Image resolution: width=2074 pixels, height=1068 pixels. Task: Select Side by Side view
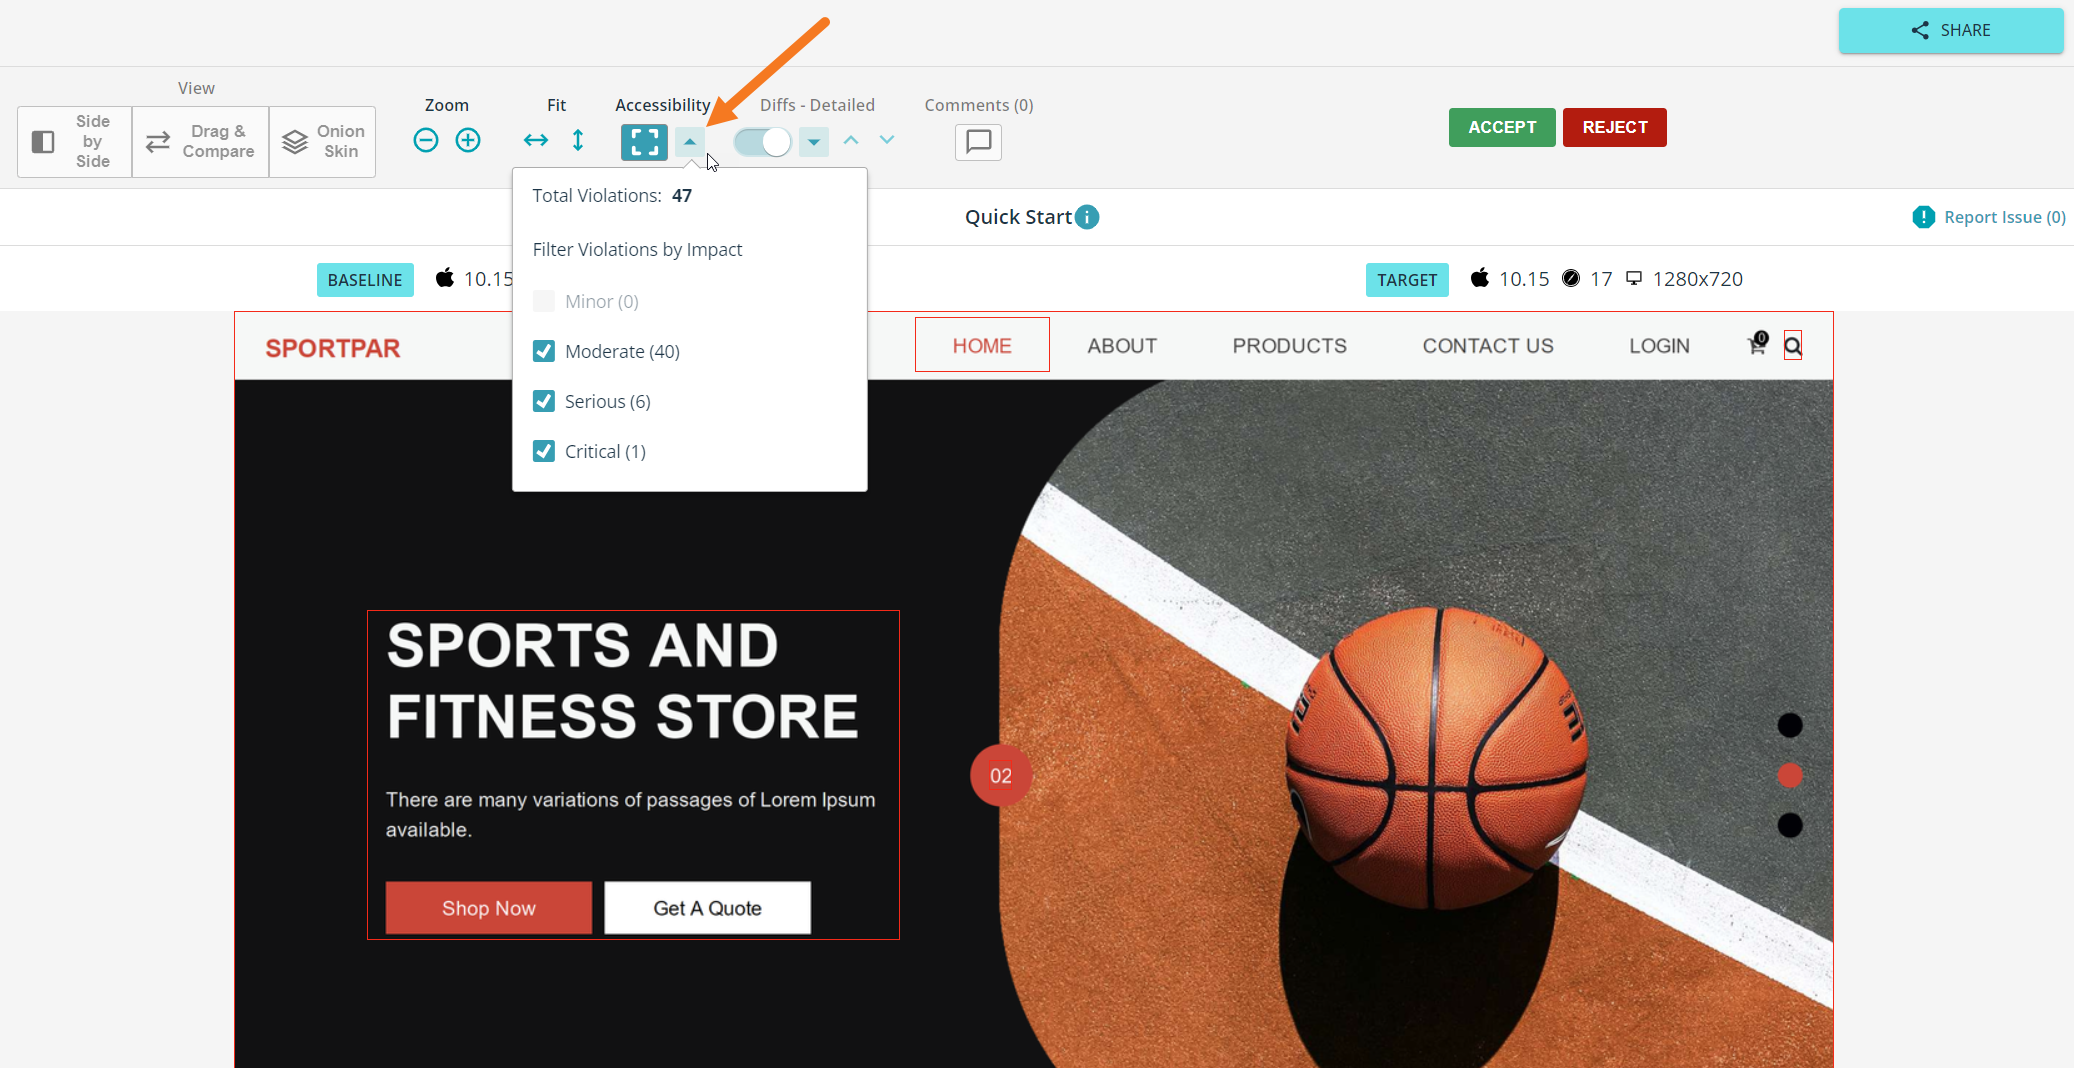pos(74,142)
